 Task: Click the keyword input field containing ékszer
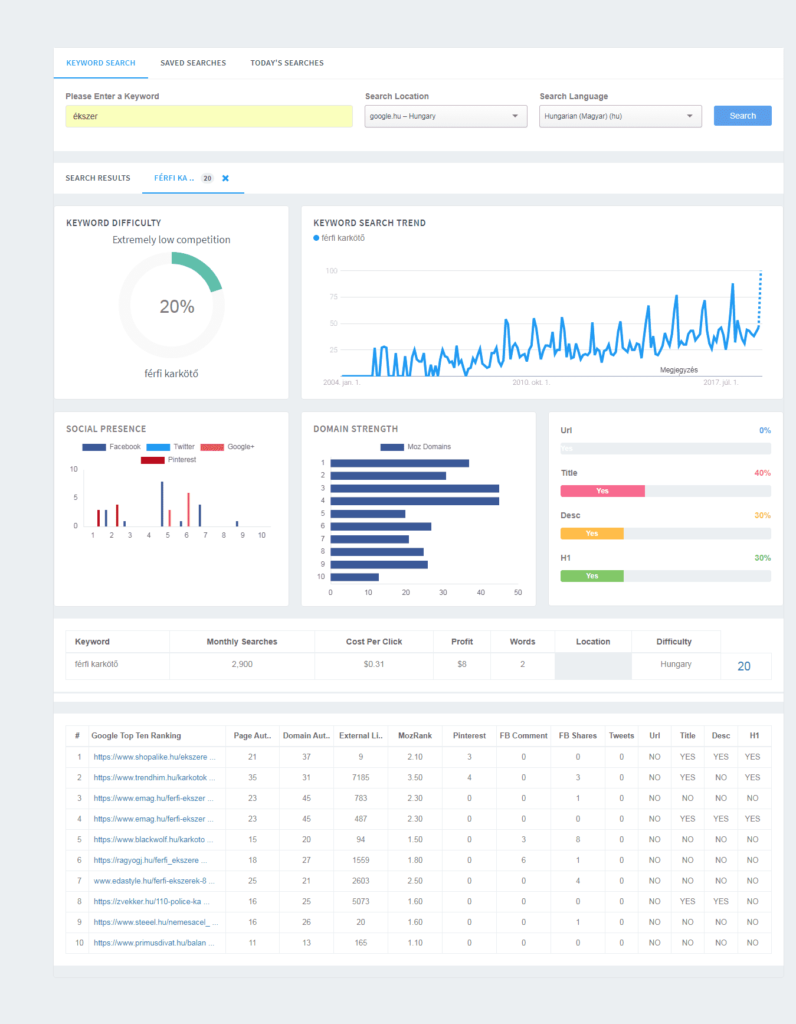coord(208,116)
